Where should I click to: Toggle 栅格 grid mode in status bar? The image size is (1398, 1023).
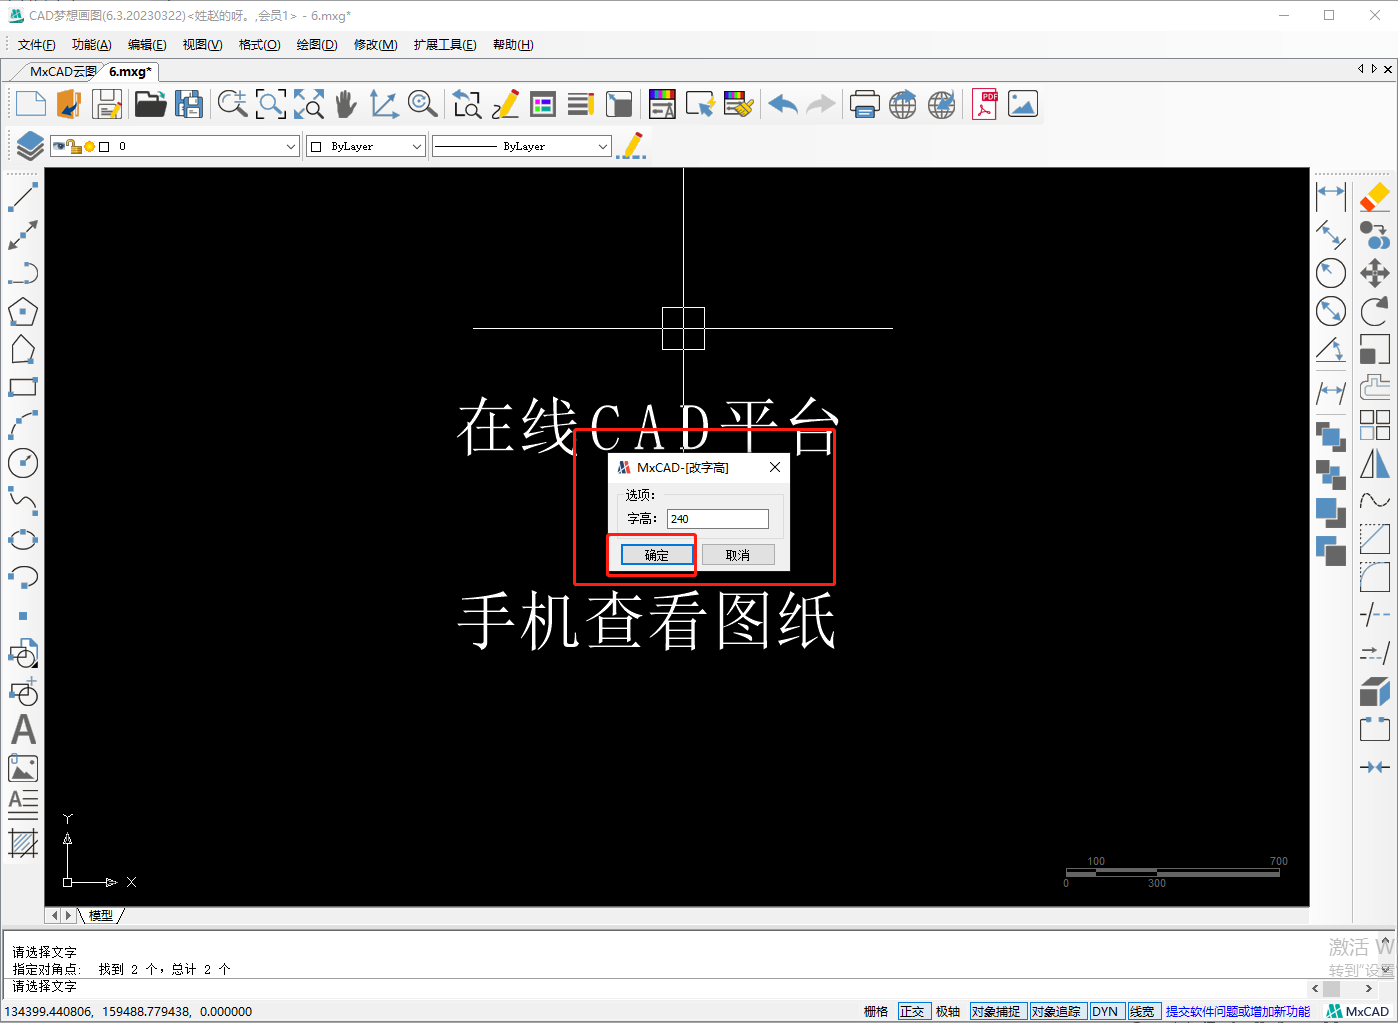(876, 1011)
